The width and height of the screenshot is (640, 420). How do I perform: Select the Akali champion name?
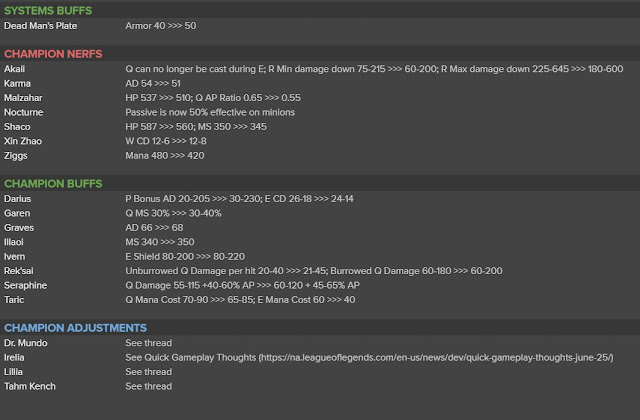pos(16,69)
